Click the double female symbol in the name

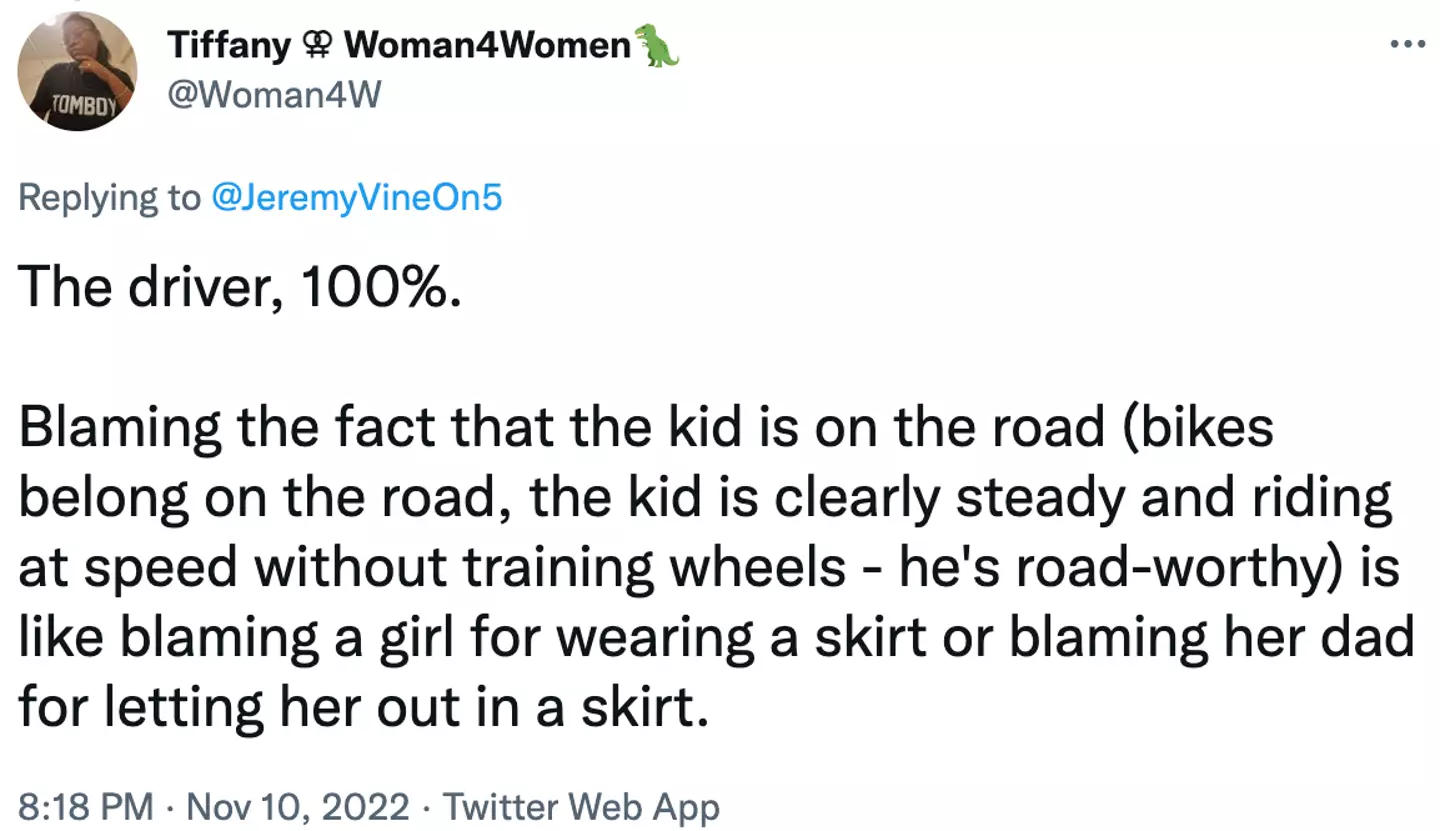(319, 45)
